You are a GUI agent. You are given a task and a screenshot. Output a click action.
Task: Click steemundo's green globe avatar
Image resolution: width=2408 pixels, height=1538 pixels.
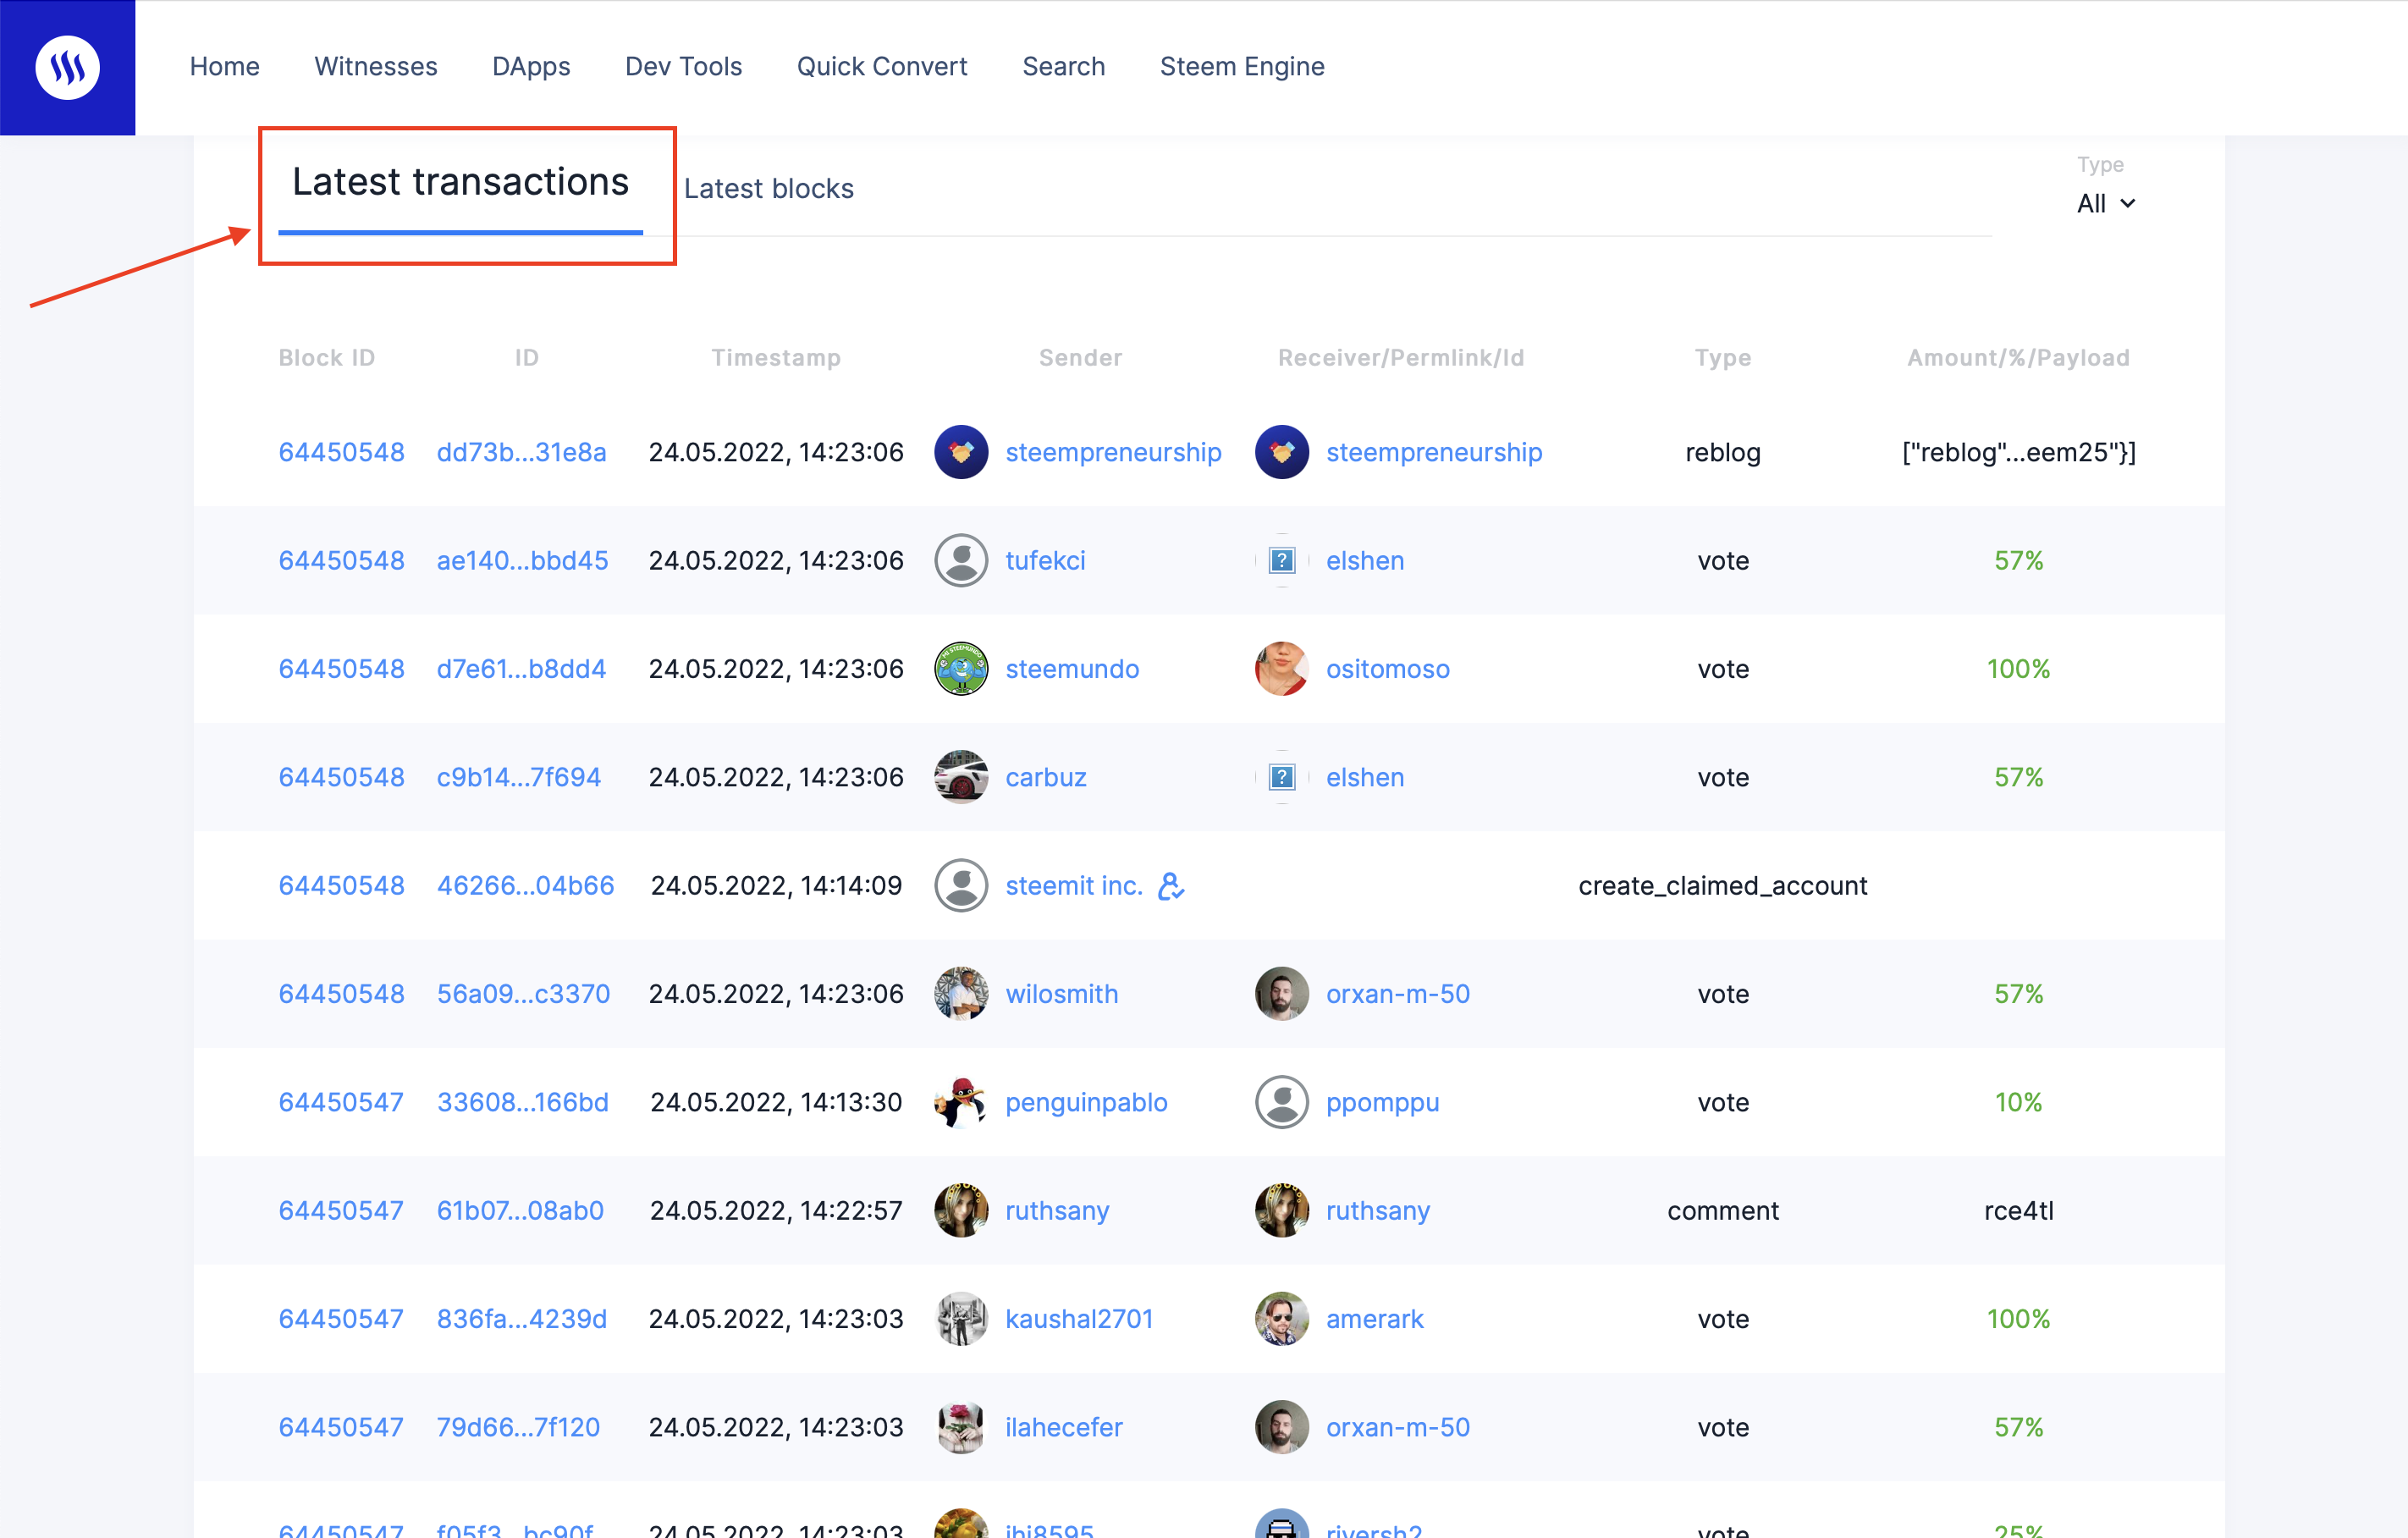(x=960, y=668)
